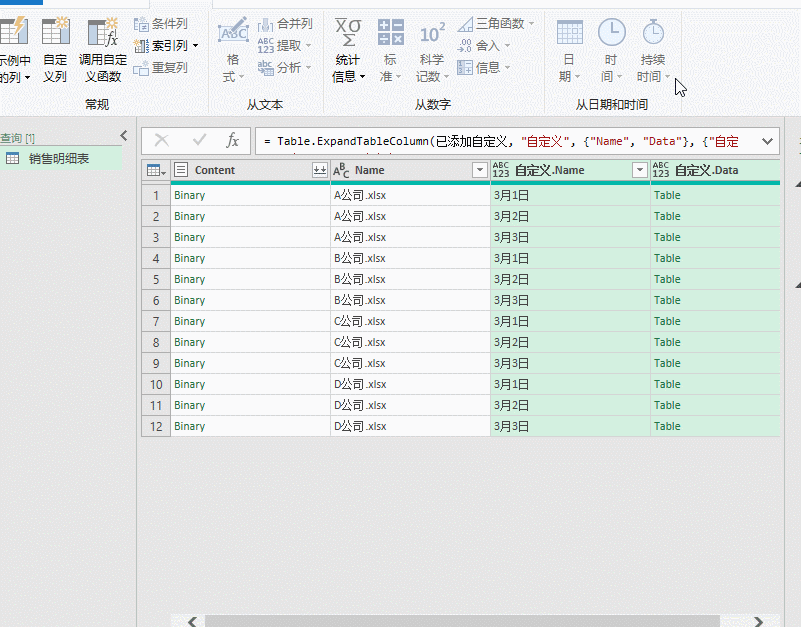The width and height of the screenshot is (801, 627).
Task: Click Column From Examples icon (示例中的列)
Action: click(x=14, y=31)
